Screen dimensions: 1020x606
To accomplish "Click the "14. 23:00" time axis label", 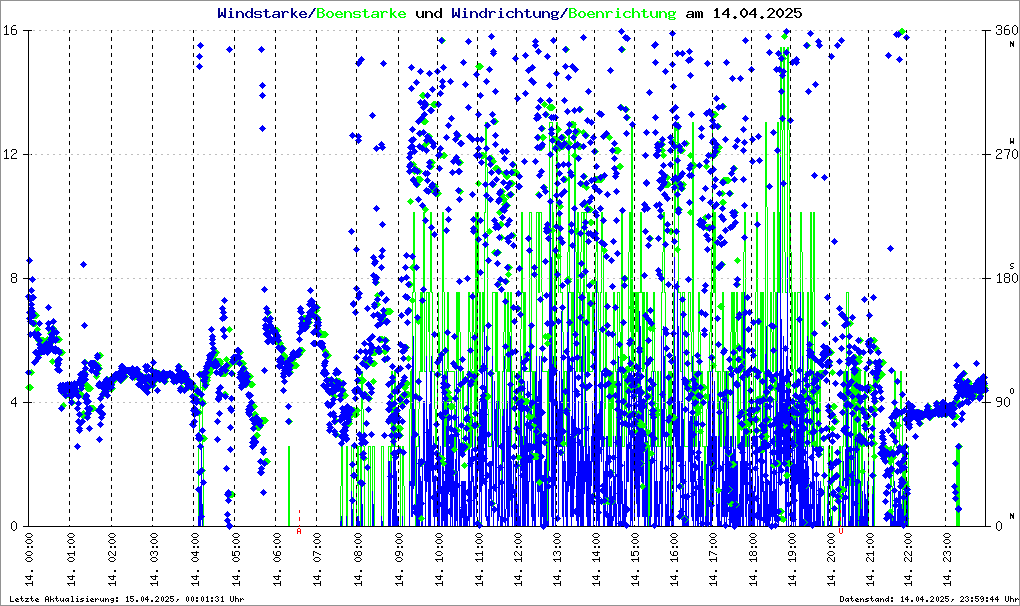I will (x=946, y=560).
